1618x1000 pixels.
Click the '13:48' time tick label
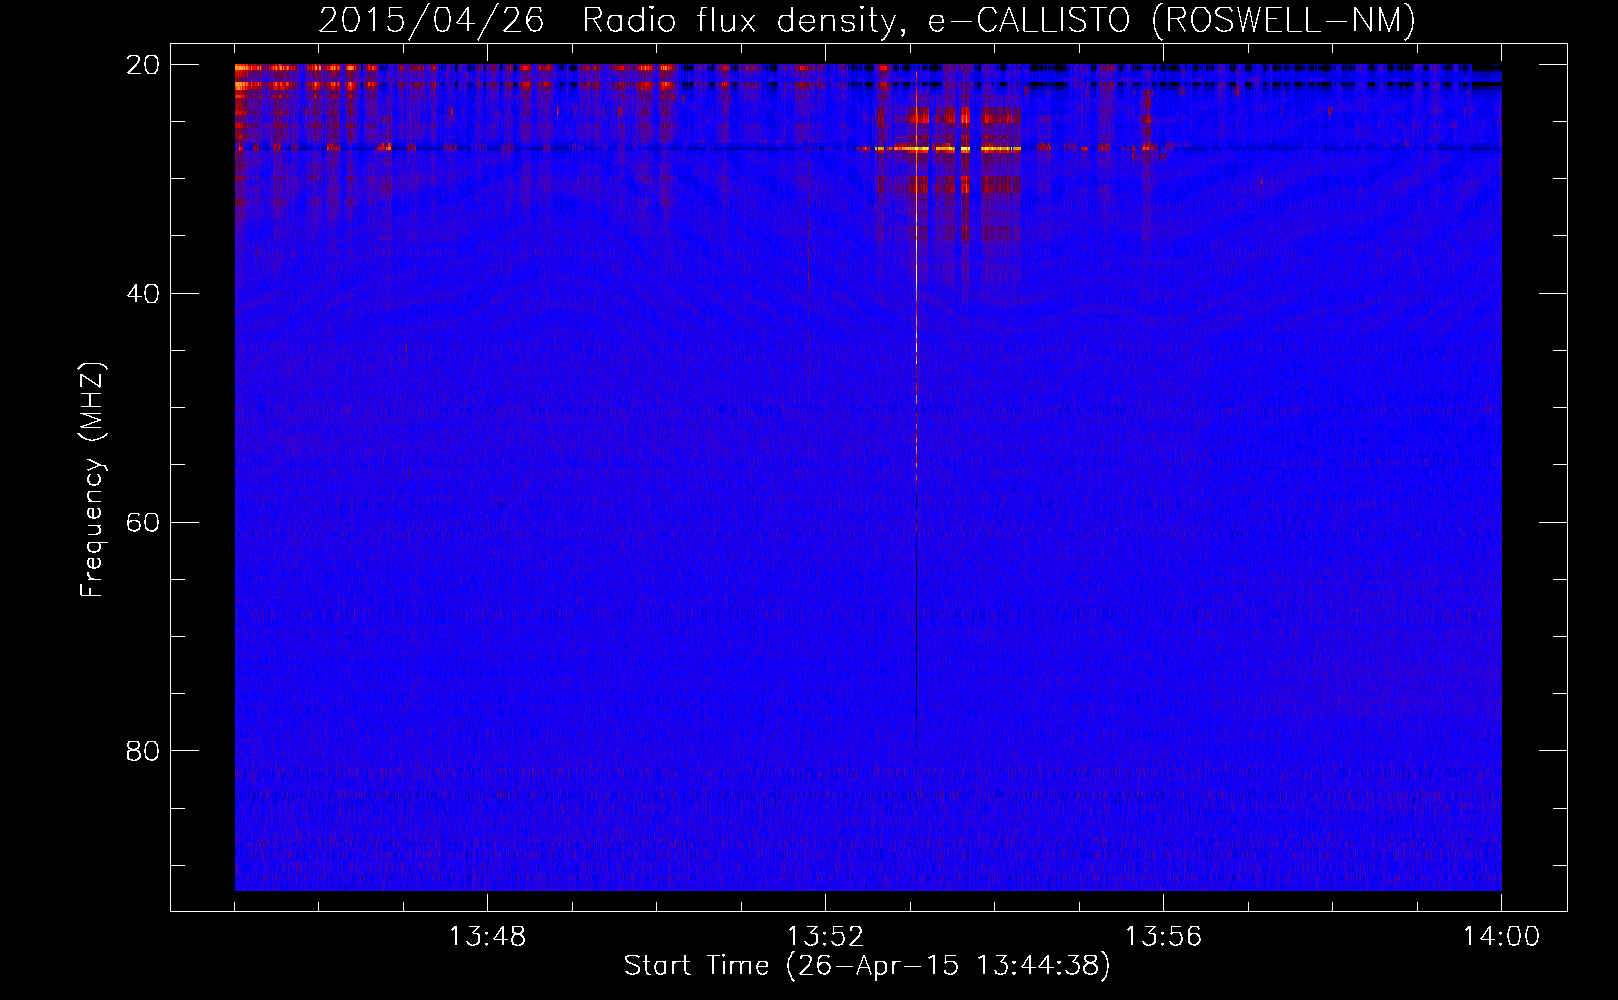(x=487, y=937)
